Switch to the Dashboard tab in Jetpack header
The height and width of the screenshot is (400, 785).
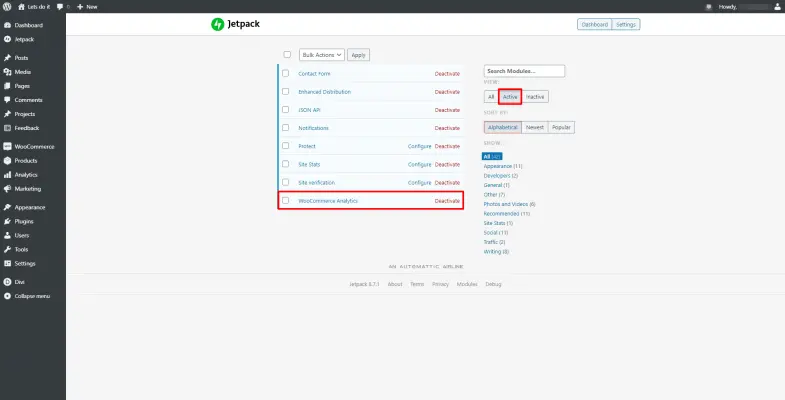tap(595, 25)
